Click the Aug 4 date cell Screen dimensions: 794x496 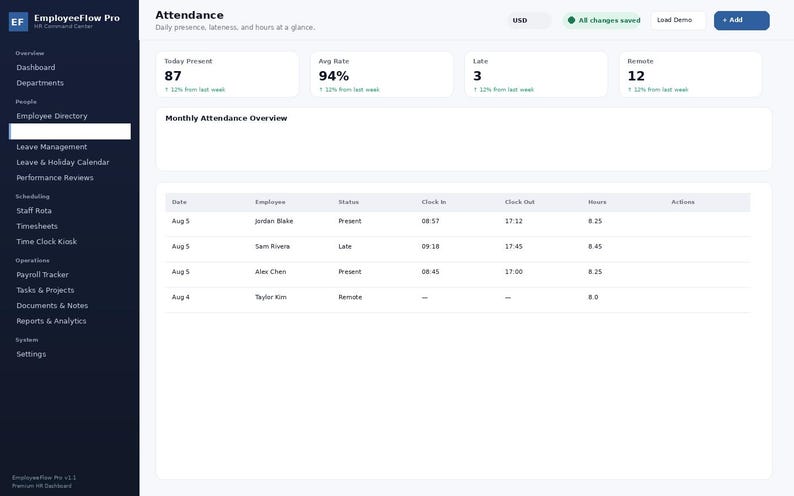[x=181, y=297]
